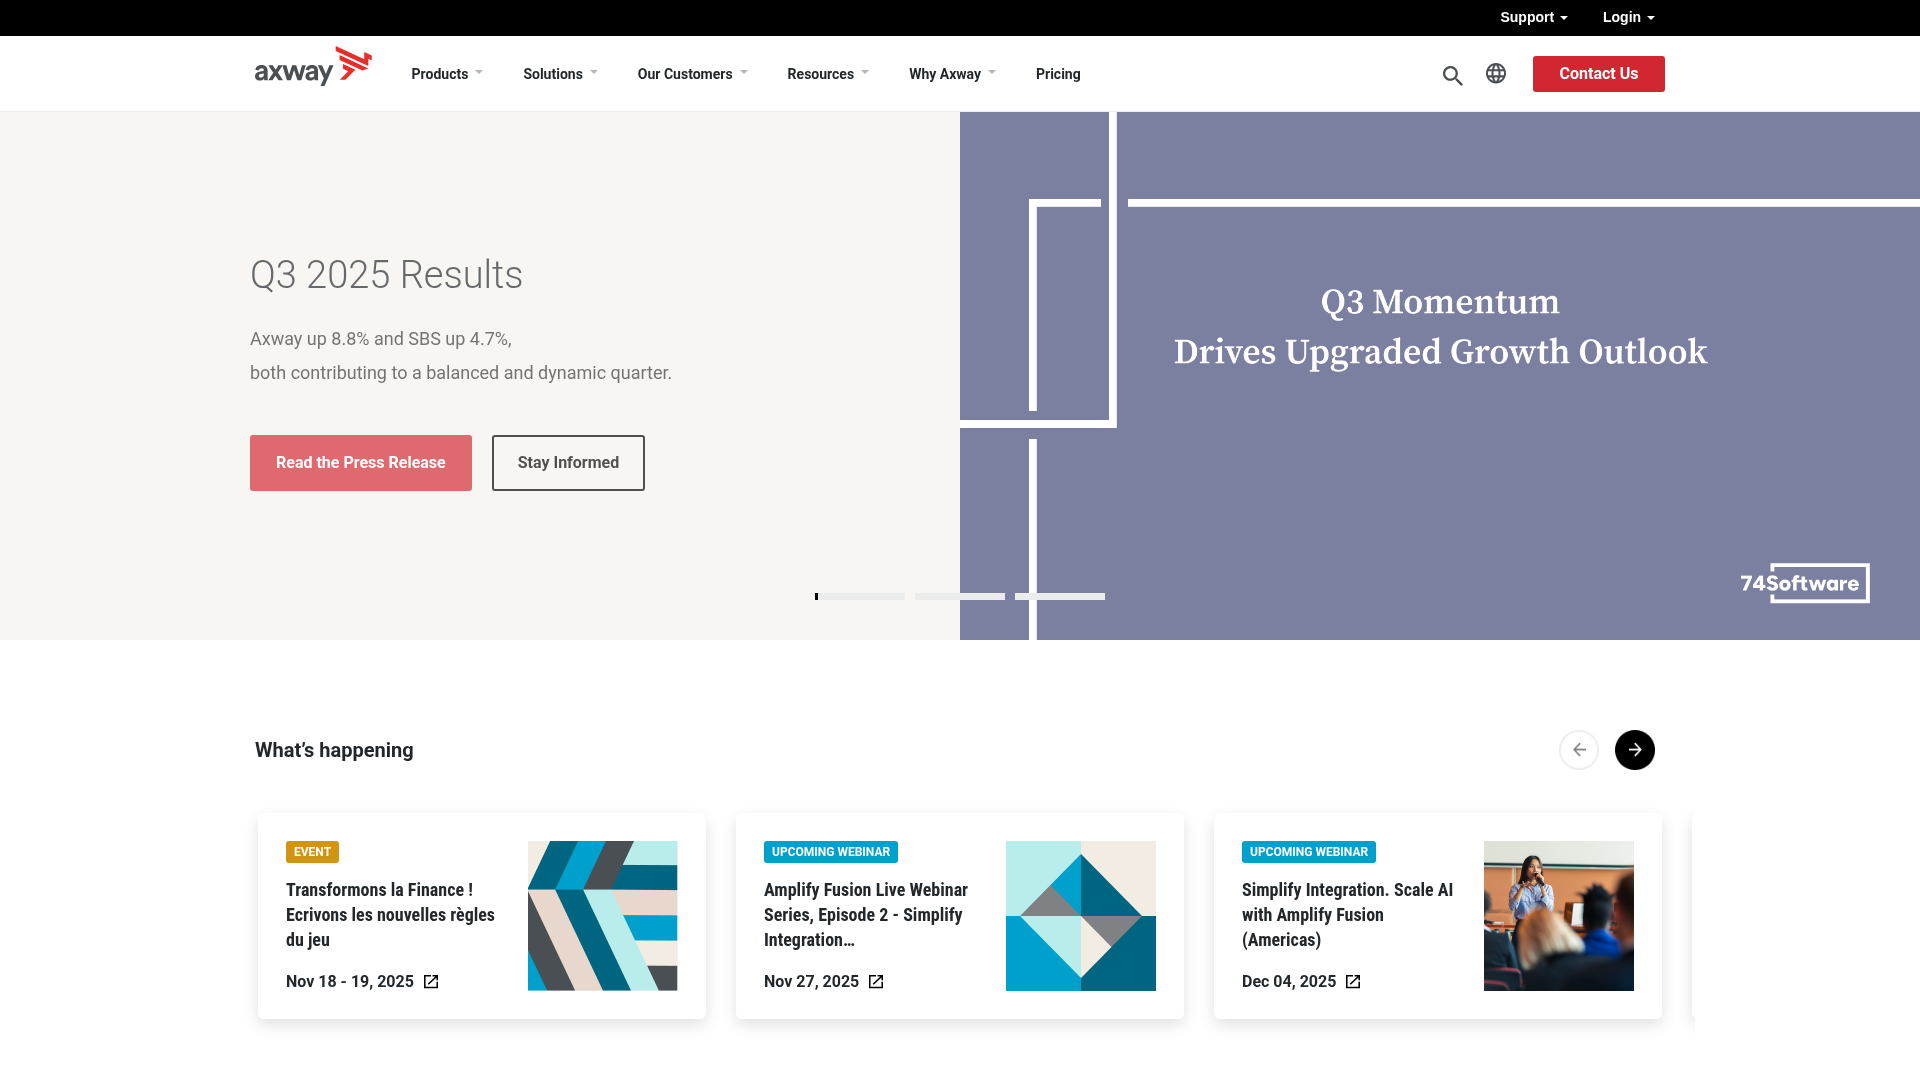Open external link icon on Nov 27 webinar
Screen dimensions: 1920x1080
click(875, 981)
